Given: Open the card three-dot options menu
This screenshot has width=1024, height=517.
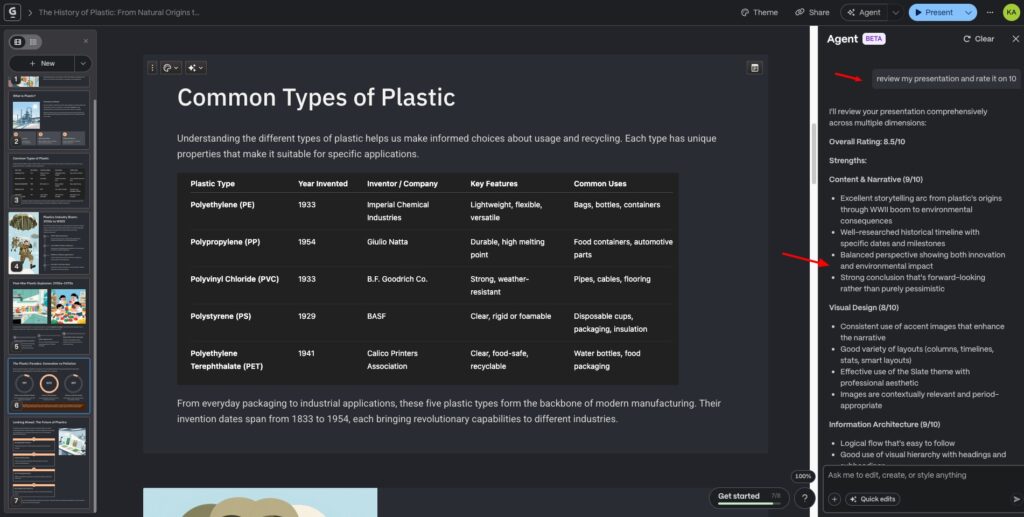Looking at the screenshot, I should [x=152, y=68].
